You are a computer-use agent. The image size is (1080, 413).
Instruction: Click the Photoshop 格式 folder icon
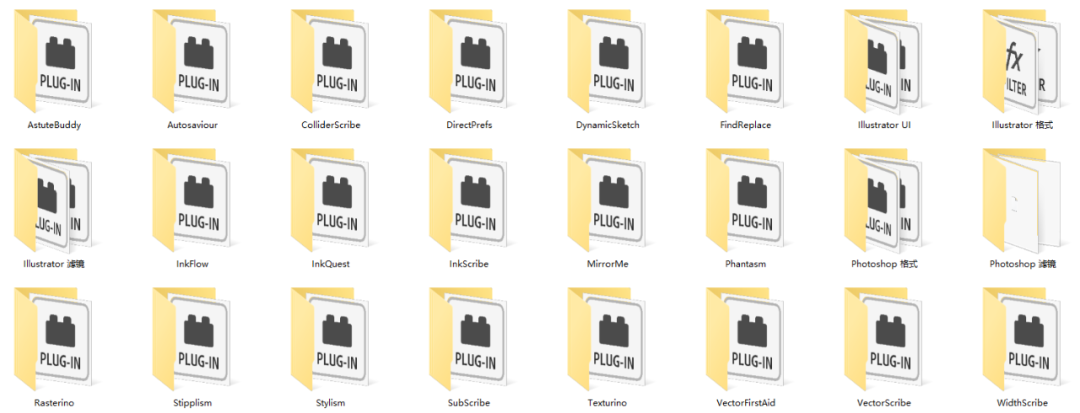(884, 200)
